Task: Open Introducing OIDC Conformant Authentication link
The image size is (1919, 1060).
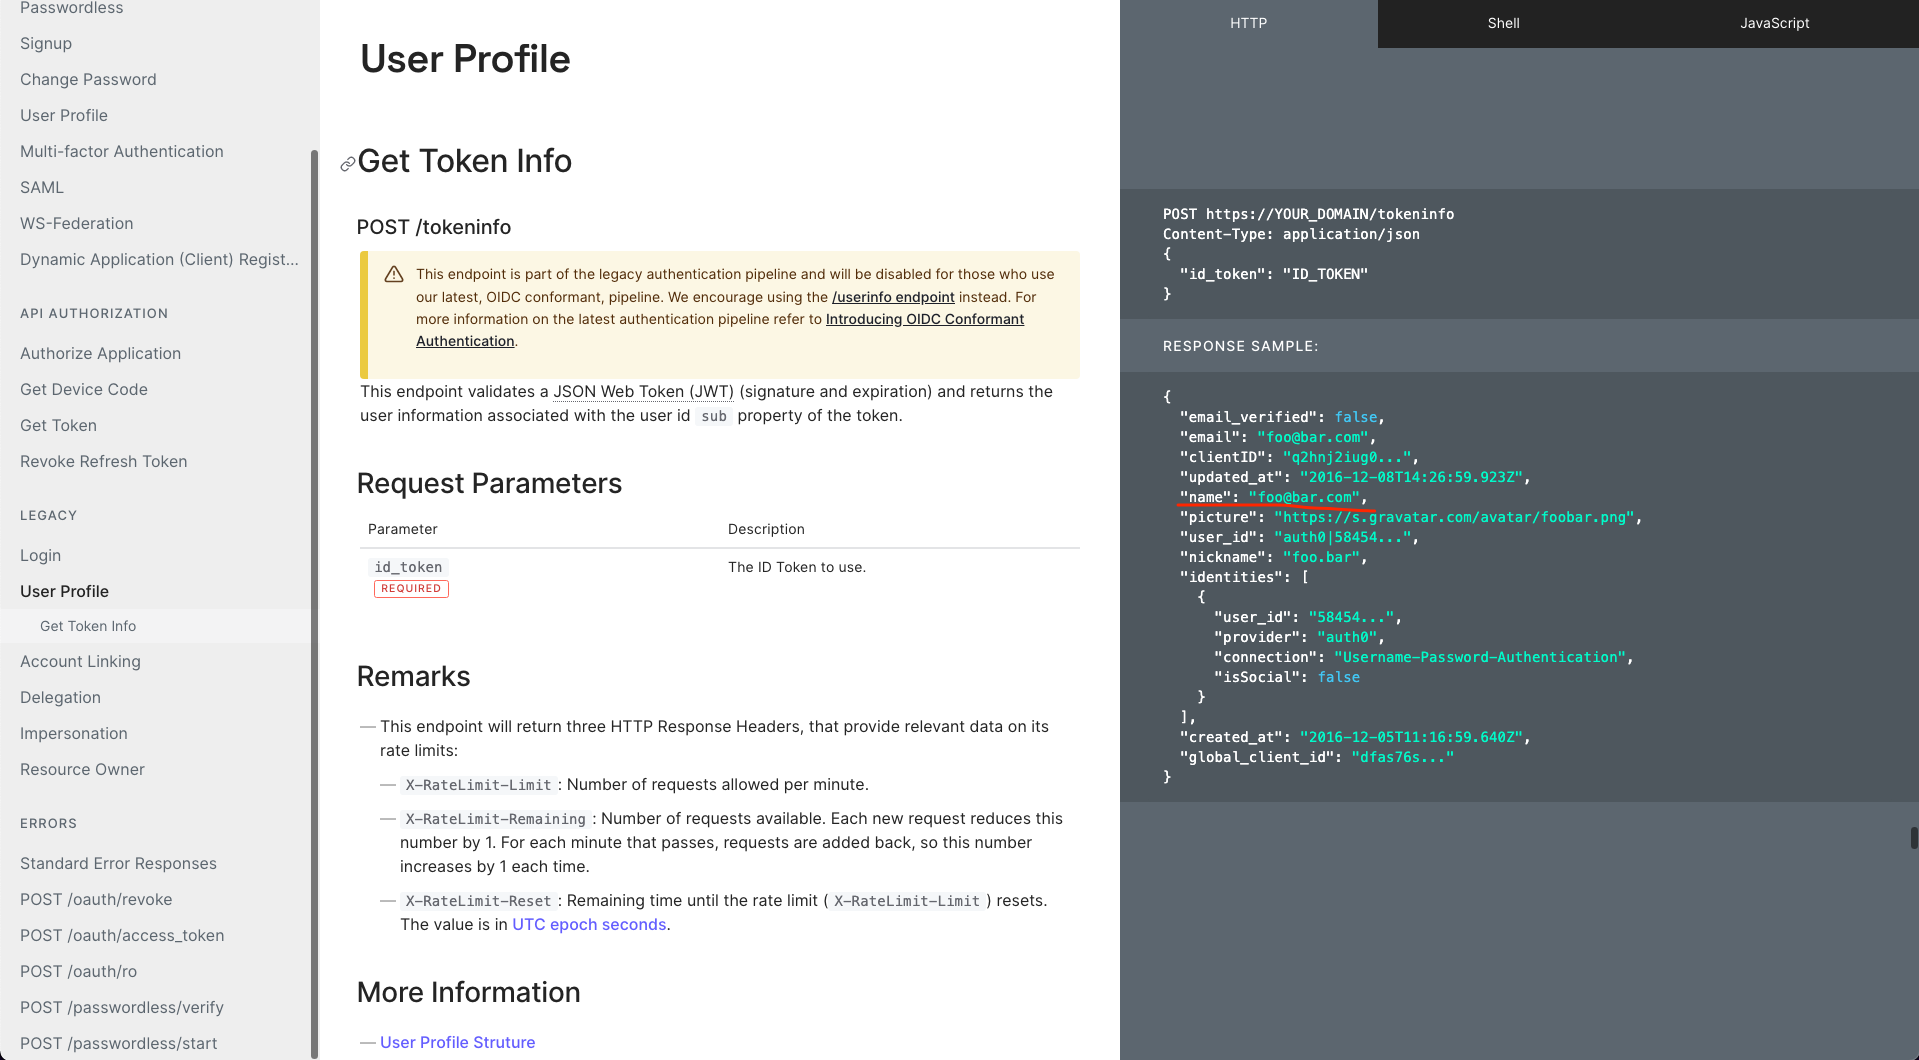Action: click(923, 319)
